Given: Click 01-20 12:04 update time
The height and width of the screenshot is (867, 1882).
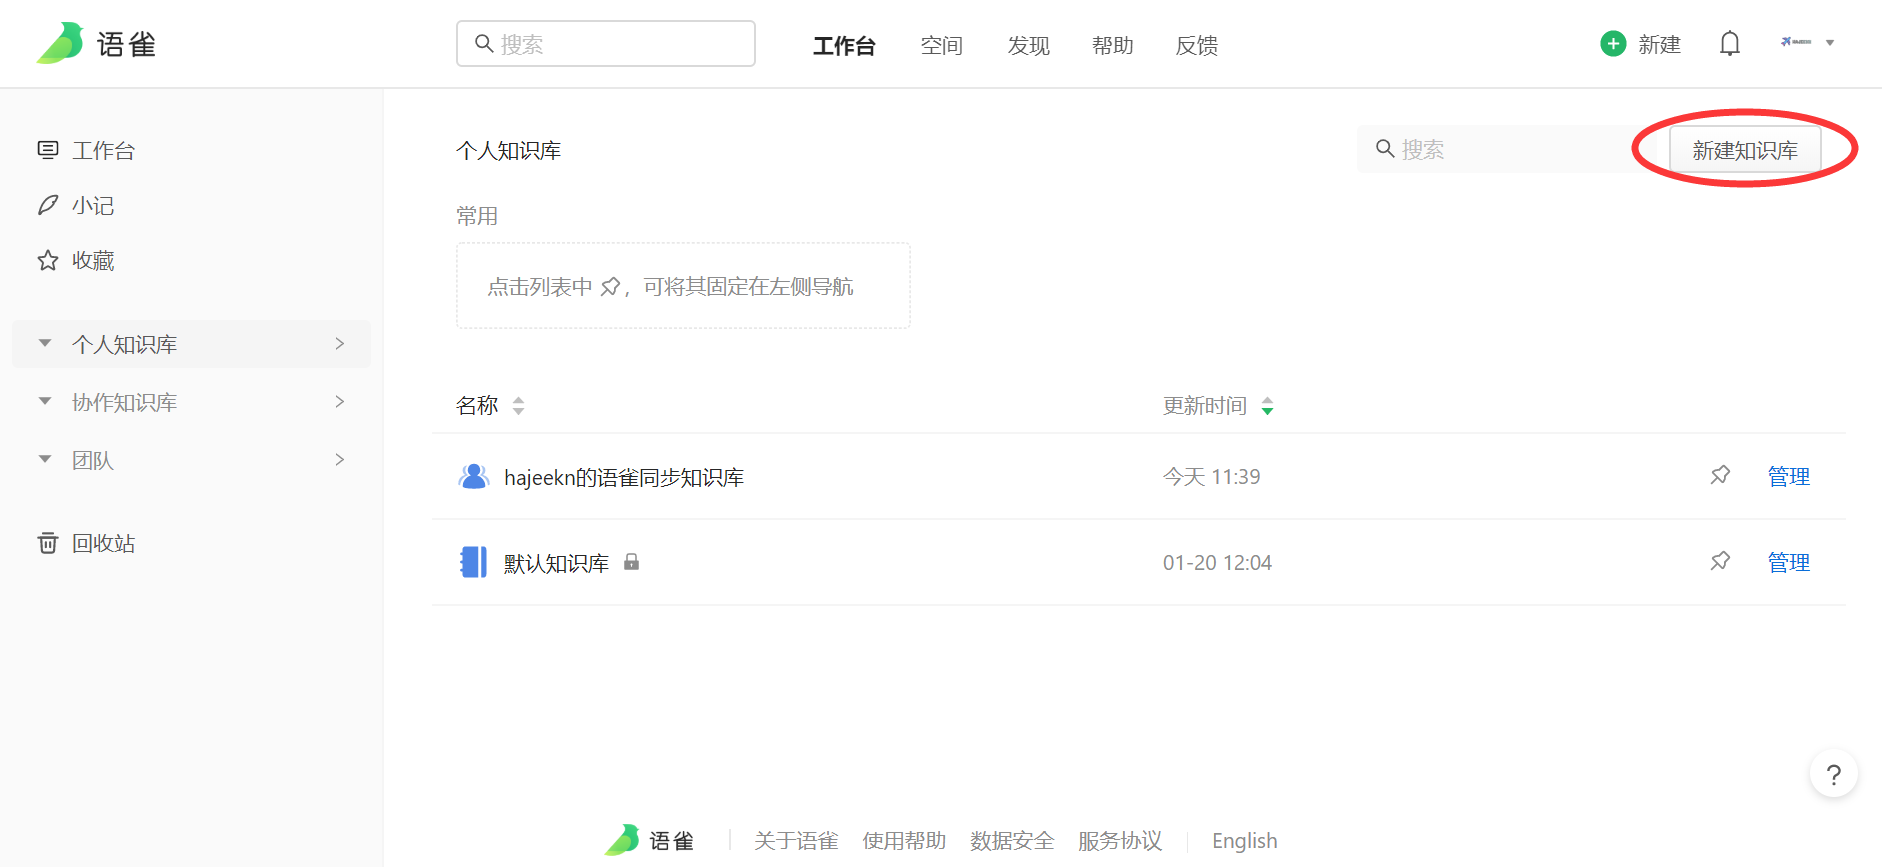Looking at the screenshot, I should 1217,562.
